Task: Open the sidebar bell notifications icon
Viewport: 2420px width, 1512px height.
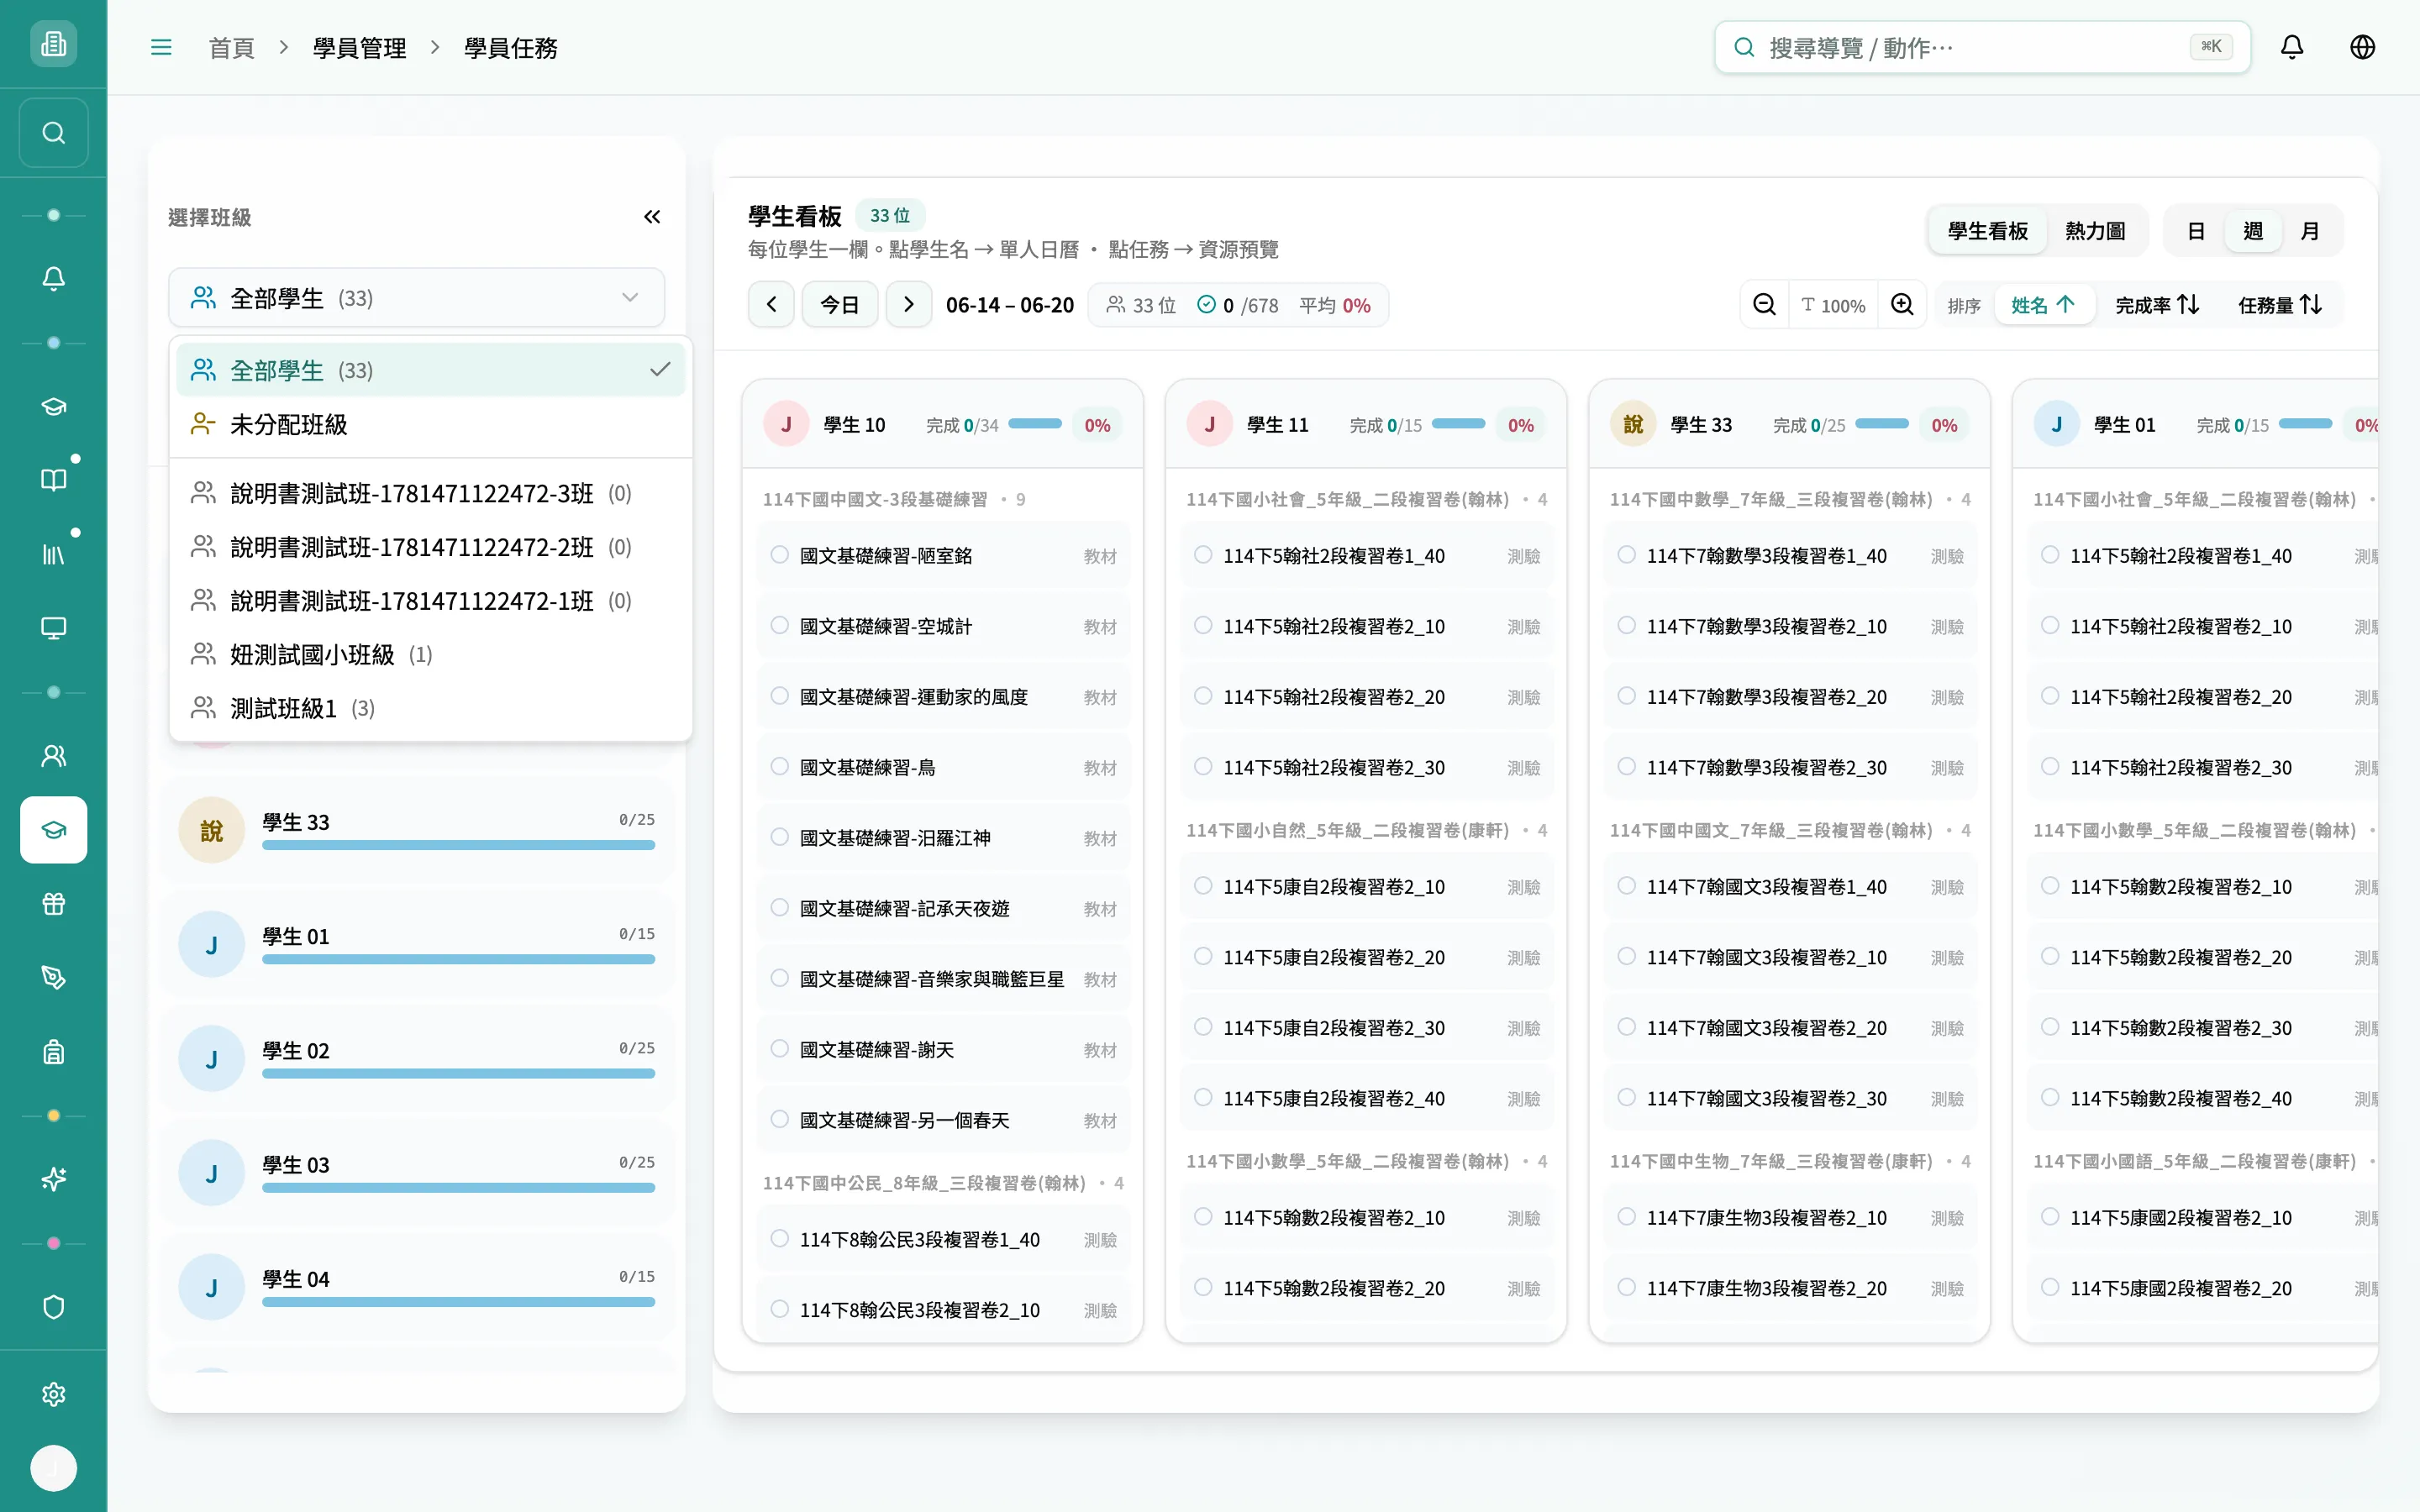Action: tap(53, 278)
